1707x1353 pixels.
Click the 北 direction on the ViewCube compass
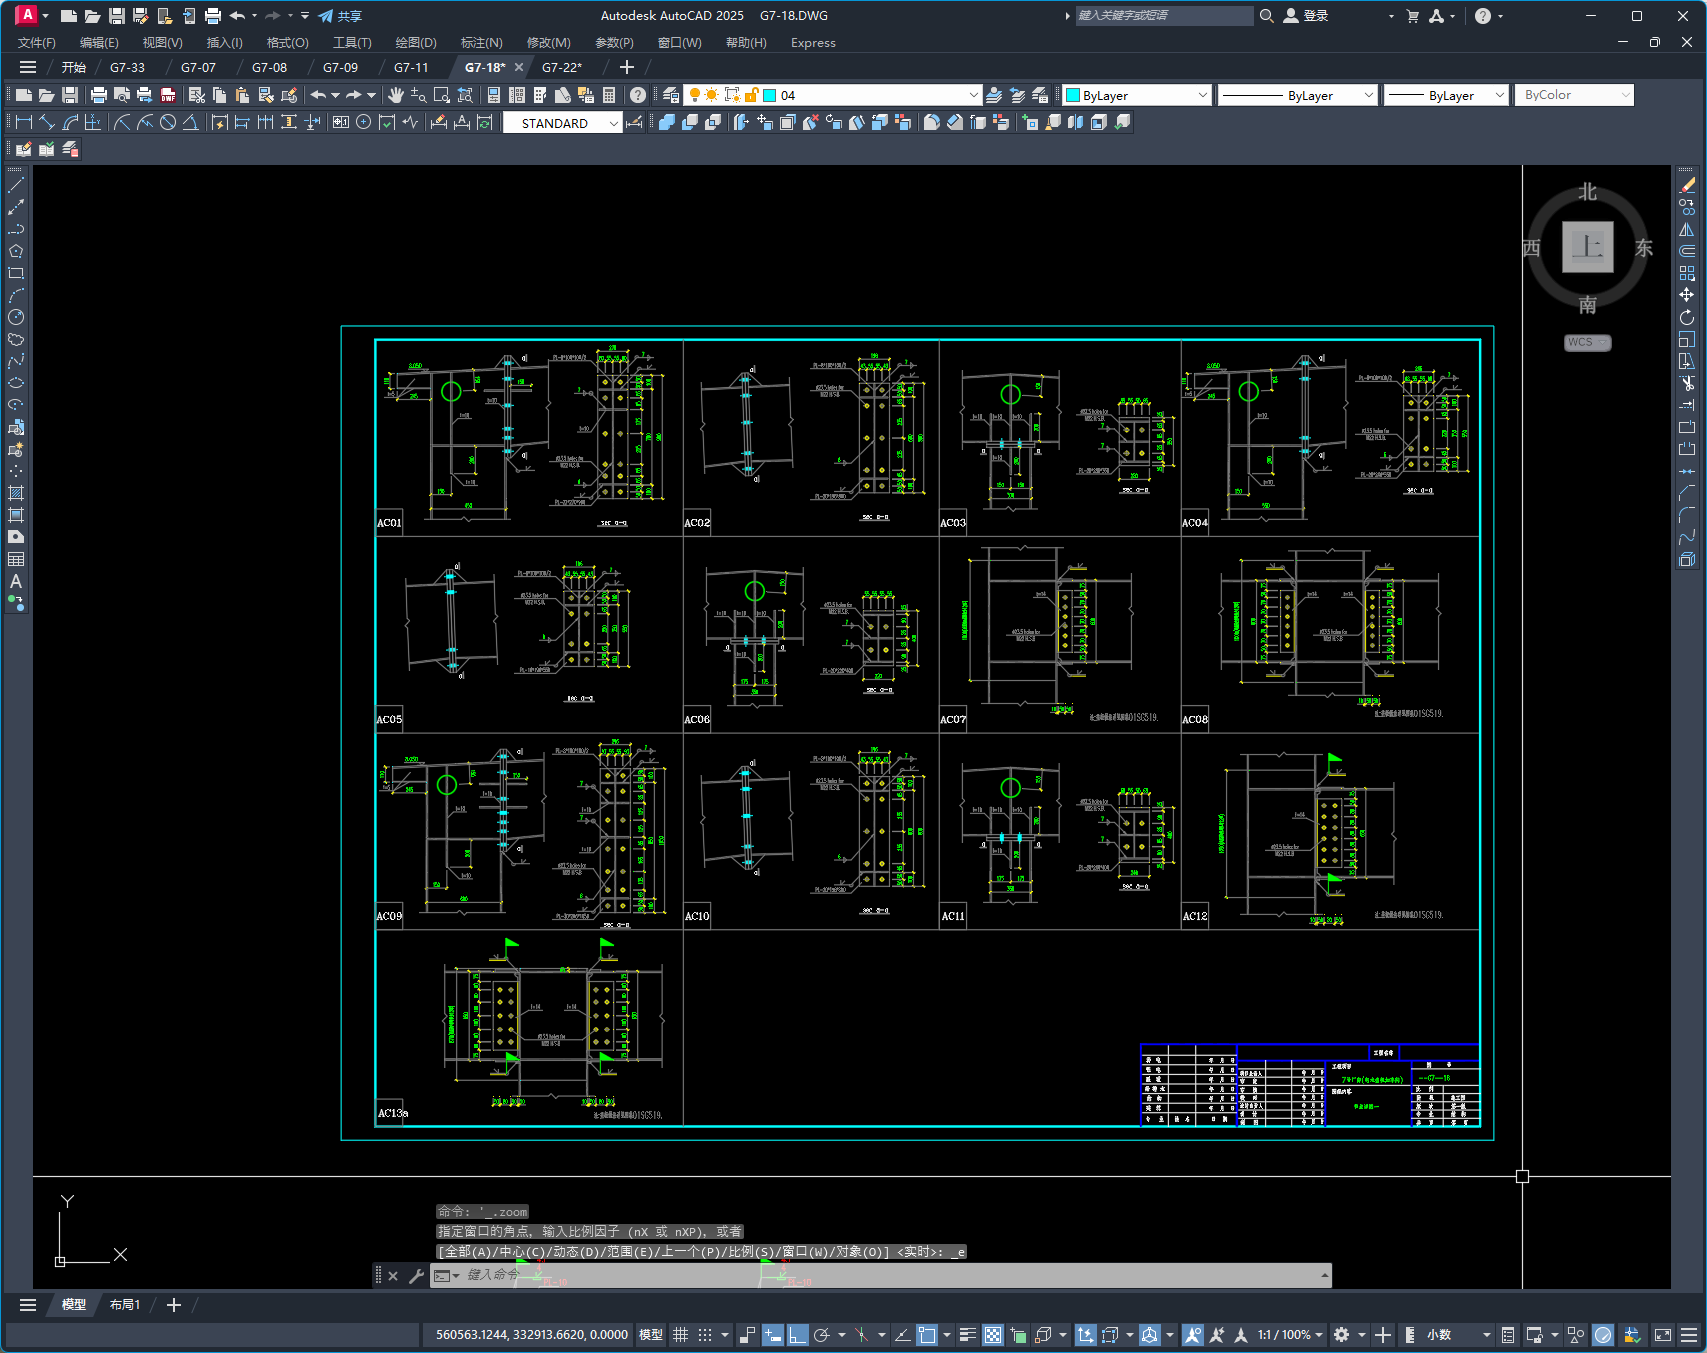[1587, 192]
